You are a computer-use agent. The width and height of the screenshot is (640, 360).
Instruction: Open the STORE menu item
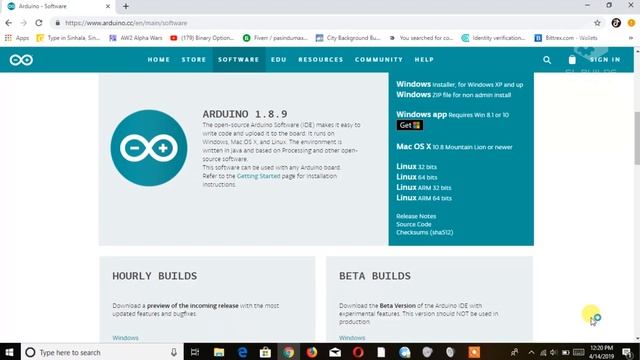tap(194, 60)
